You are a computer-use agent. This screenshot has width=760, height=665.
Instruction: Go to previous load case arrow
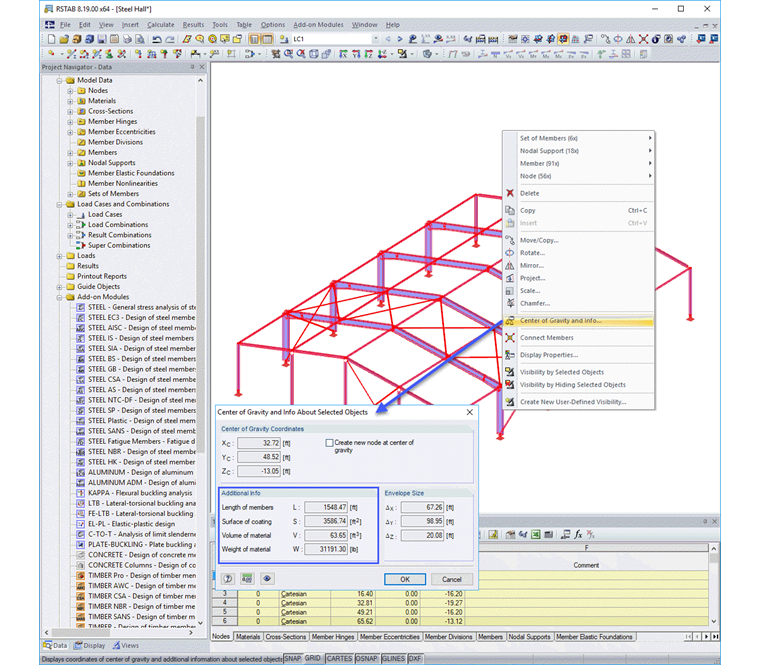pos(388,39)
